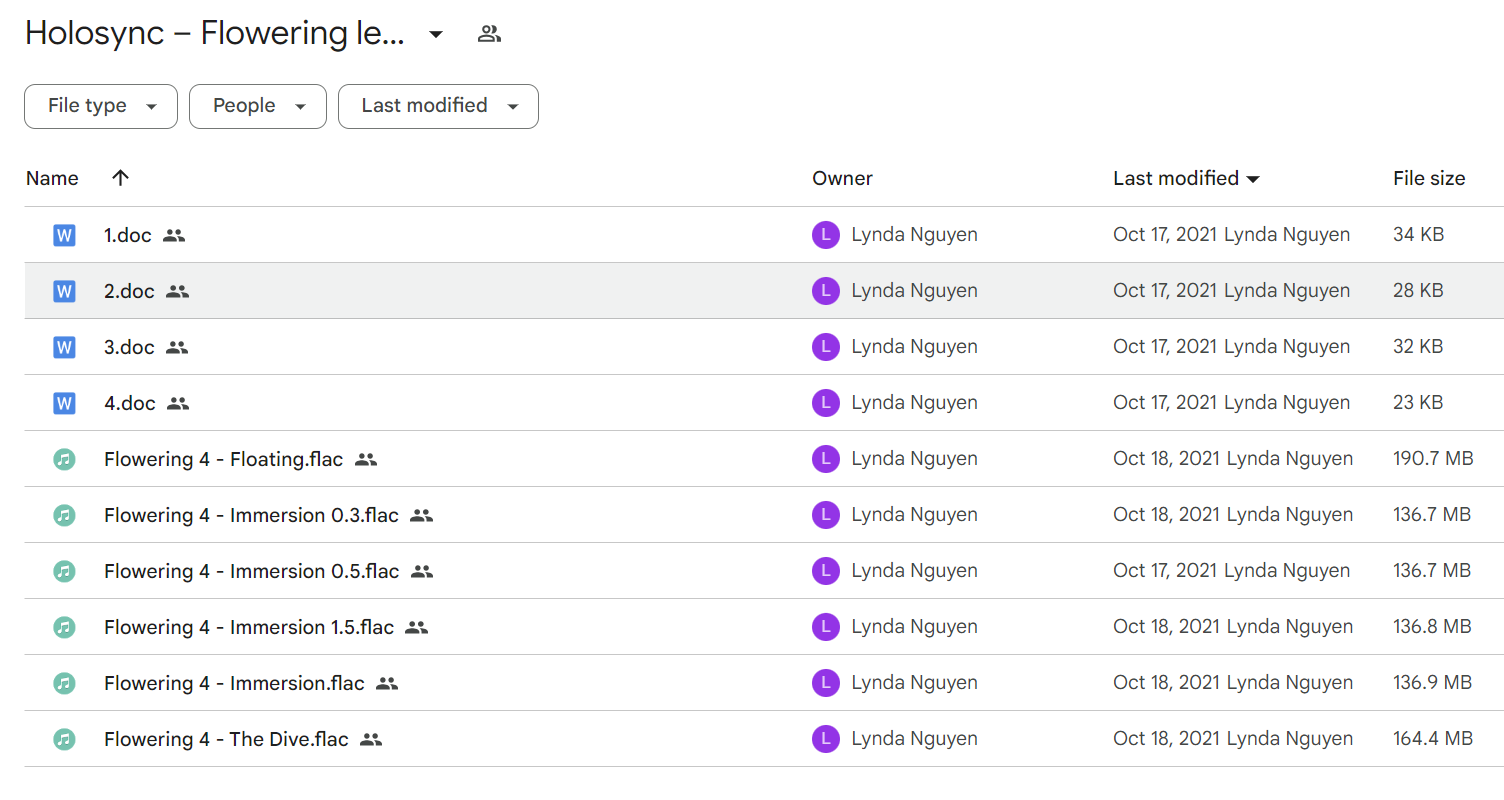Click the audio icon for Immersion 0.5.flac

64,572
